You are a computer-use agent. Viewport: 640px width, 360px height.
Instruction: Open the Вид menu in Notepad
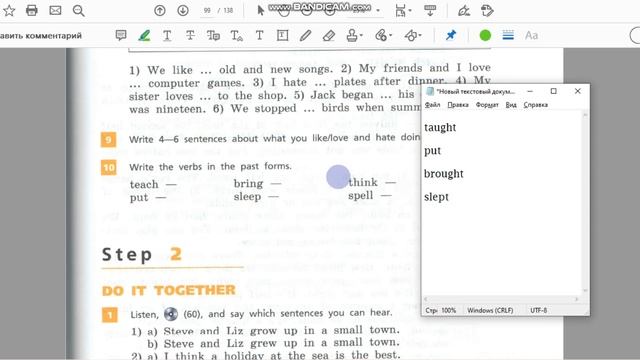[511, 105]
